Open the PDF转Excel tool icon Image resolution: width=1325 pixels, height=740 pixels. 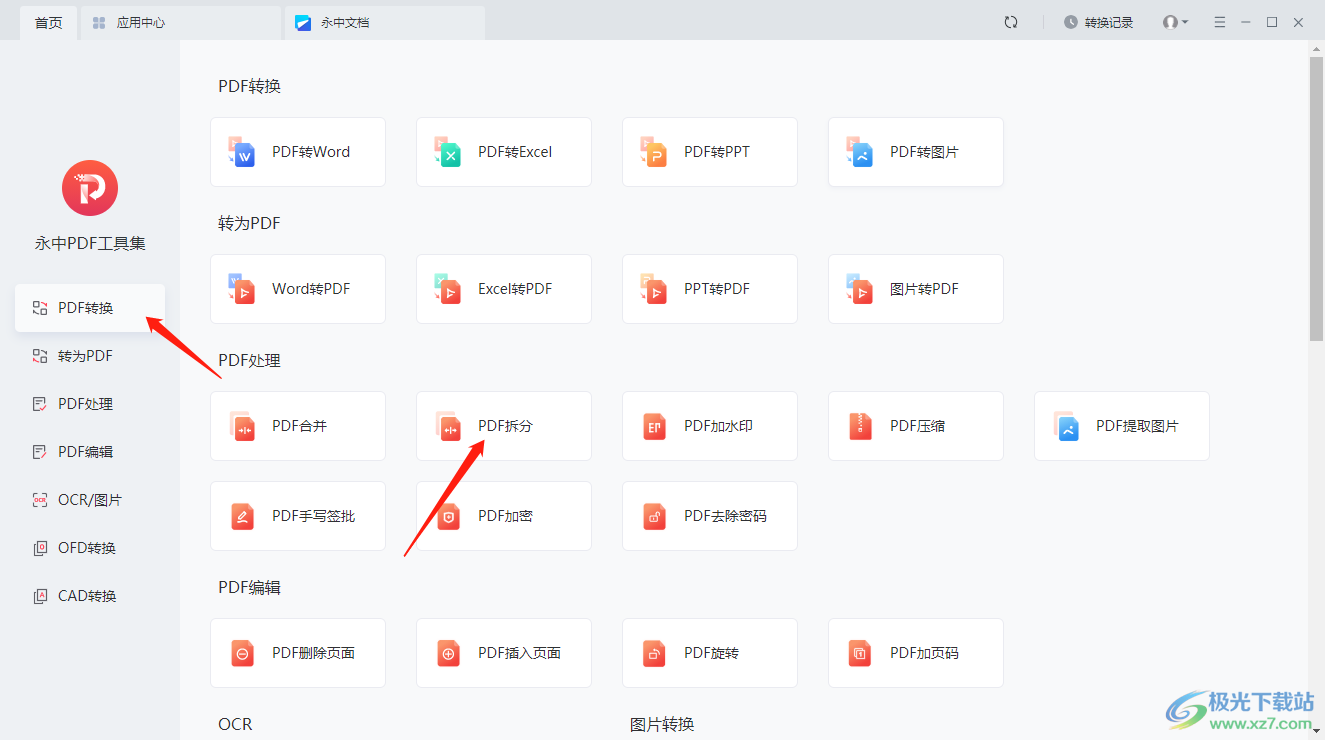click(x=448, y=152)
